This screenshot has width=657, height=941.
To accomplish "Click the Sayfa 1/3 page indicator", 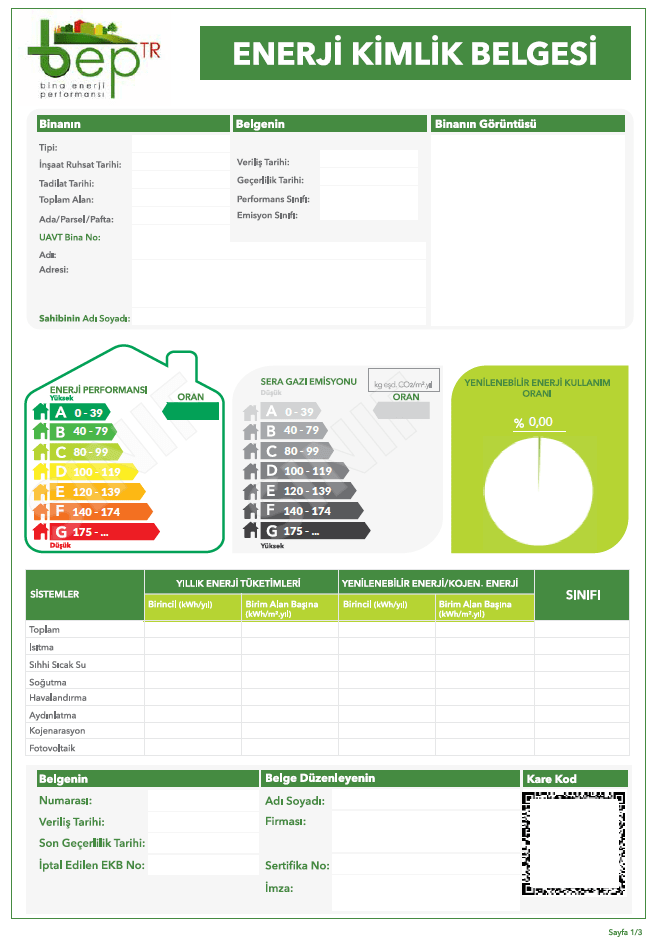I will [625, 932].
